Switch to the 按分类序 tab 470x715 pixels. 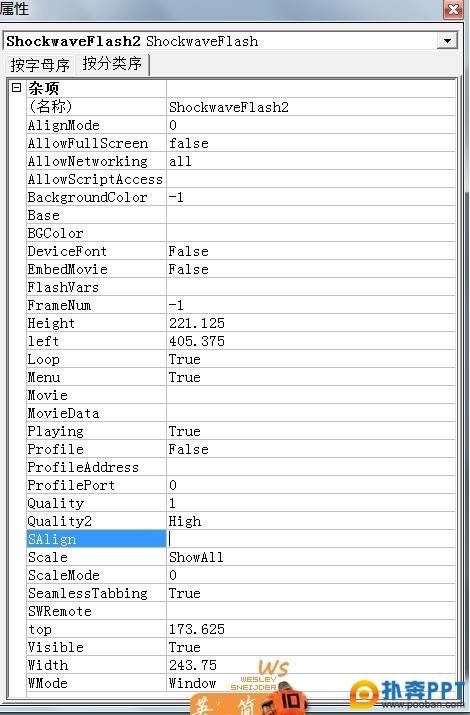pos(112,63)
